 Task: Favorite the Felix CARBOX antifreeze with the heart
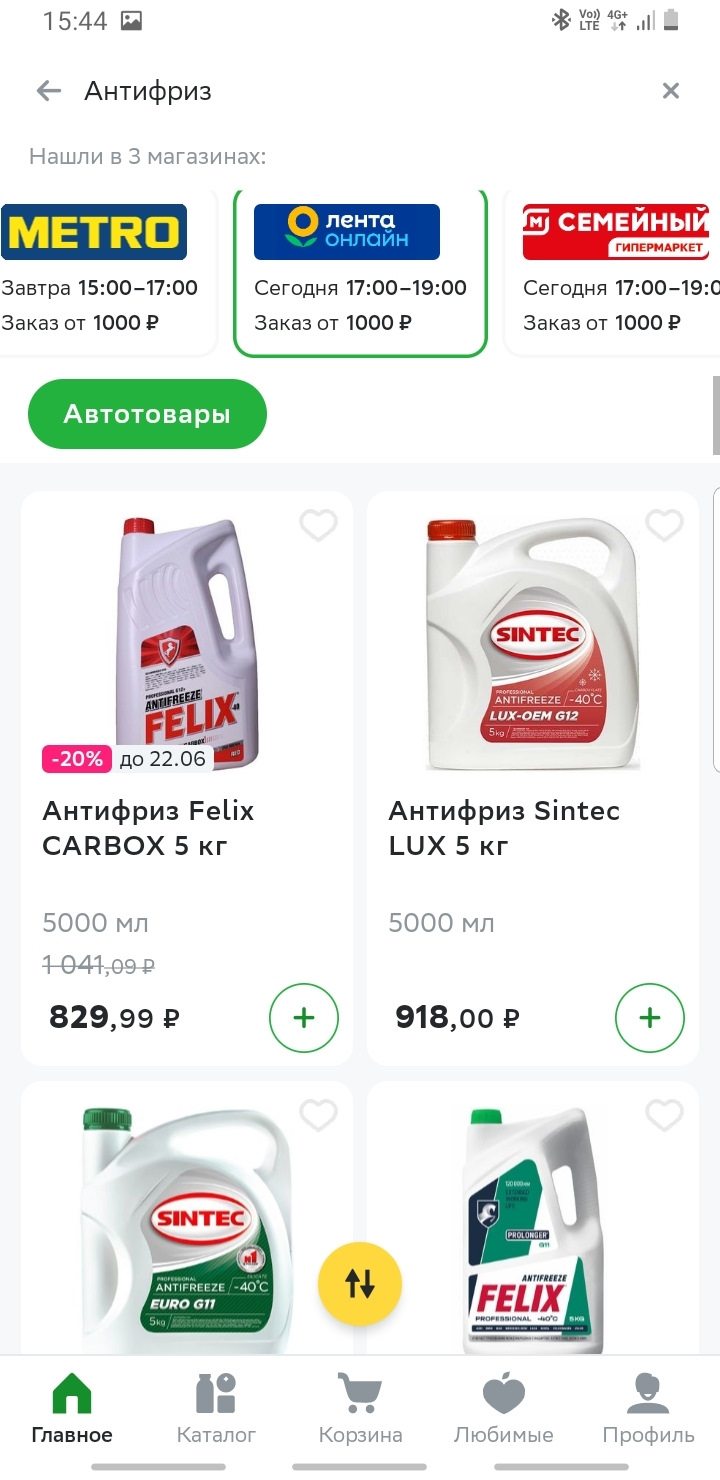pos(319,525)
